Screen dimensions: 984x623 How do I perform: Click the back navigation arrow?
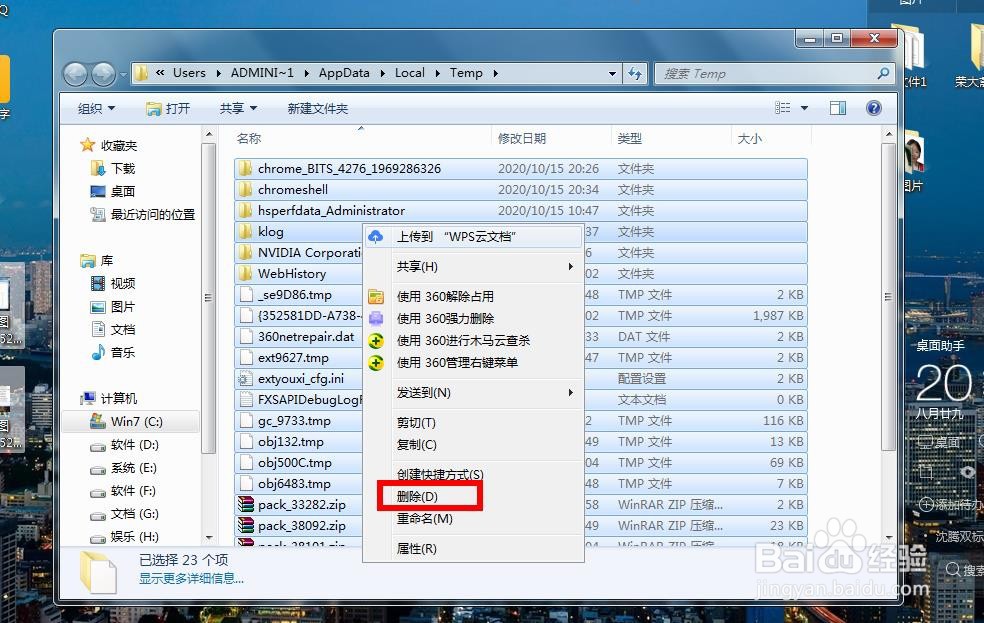[76, 73]
